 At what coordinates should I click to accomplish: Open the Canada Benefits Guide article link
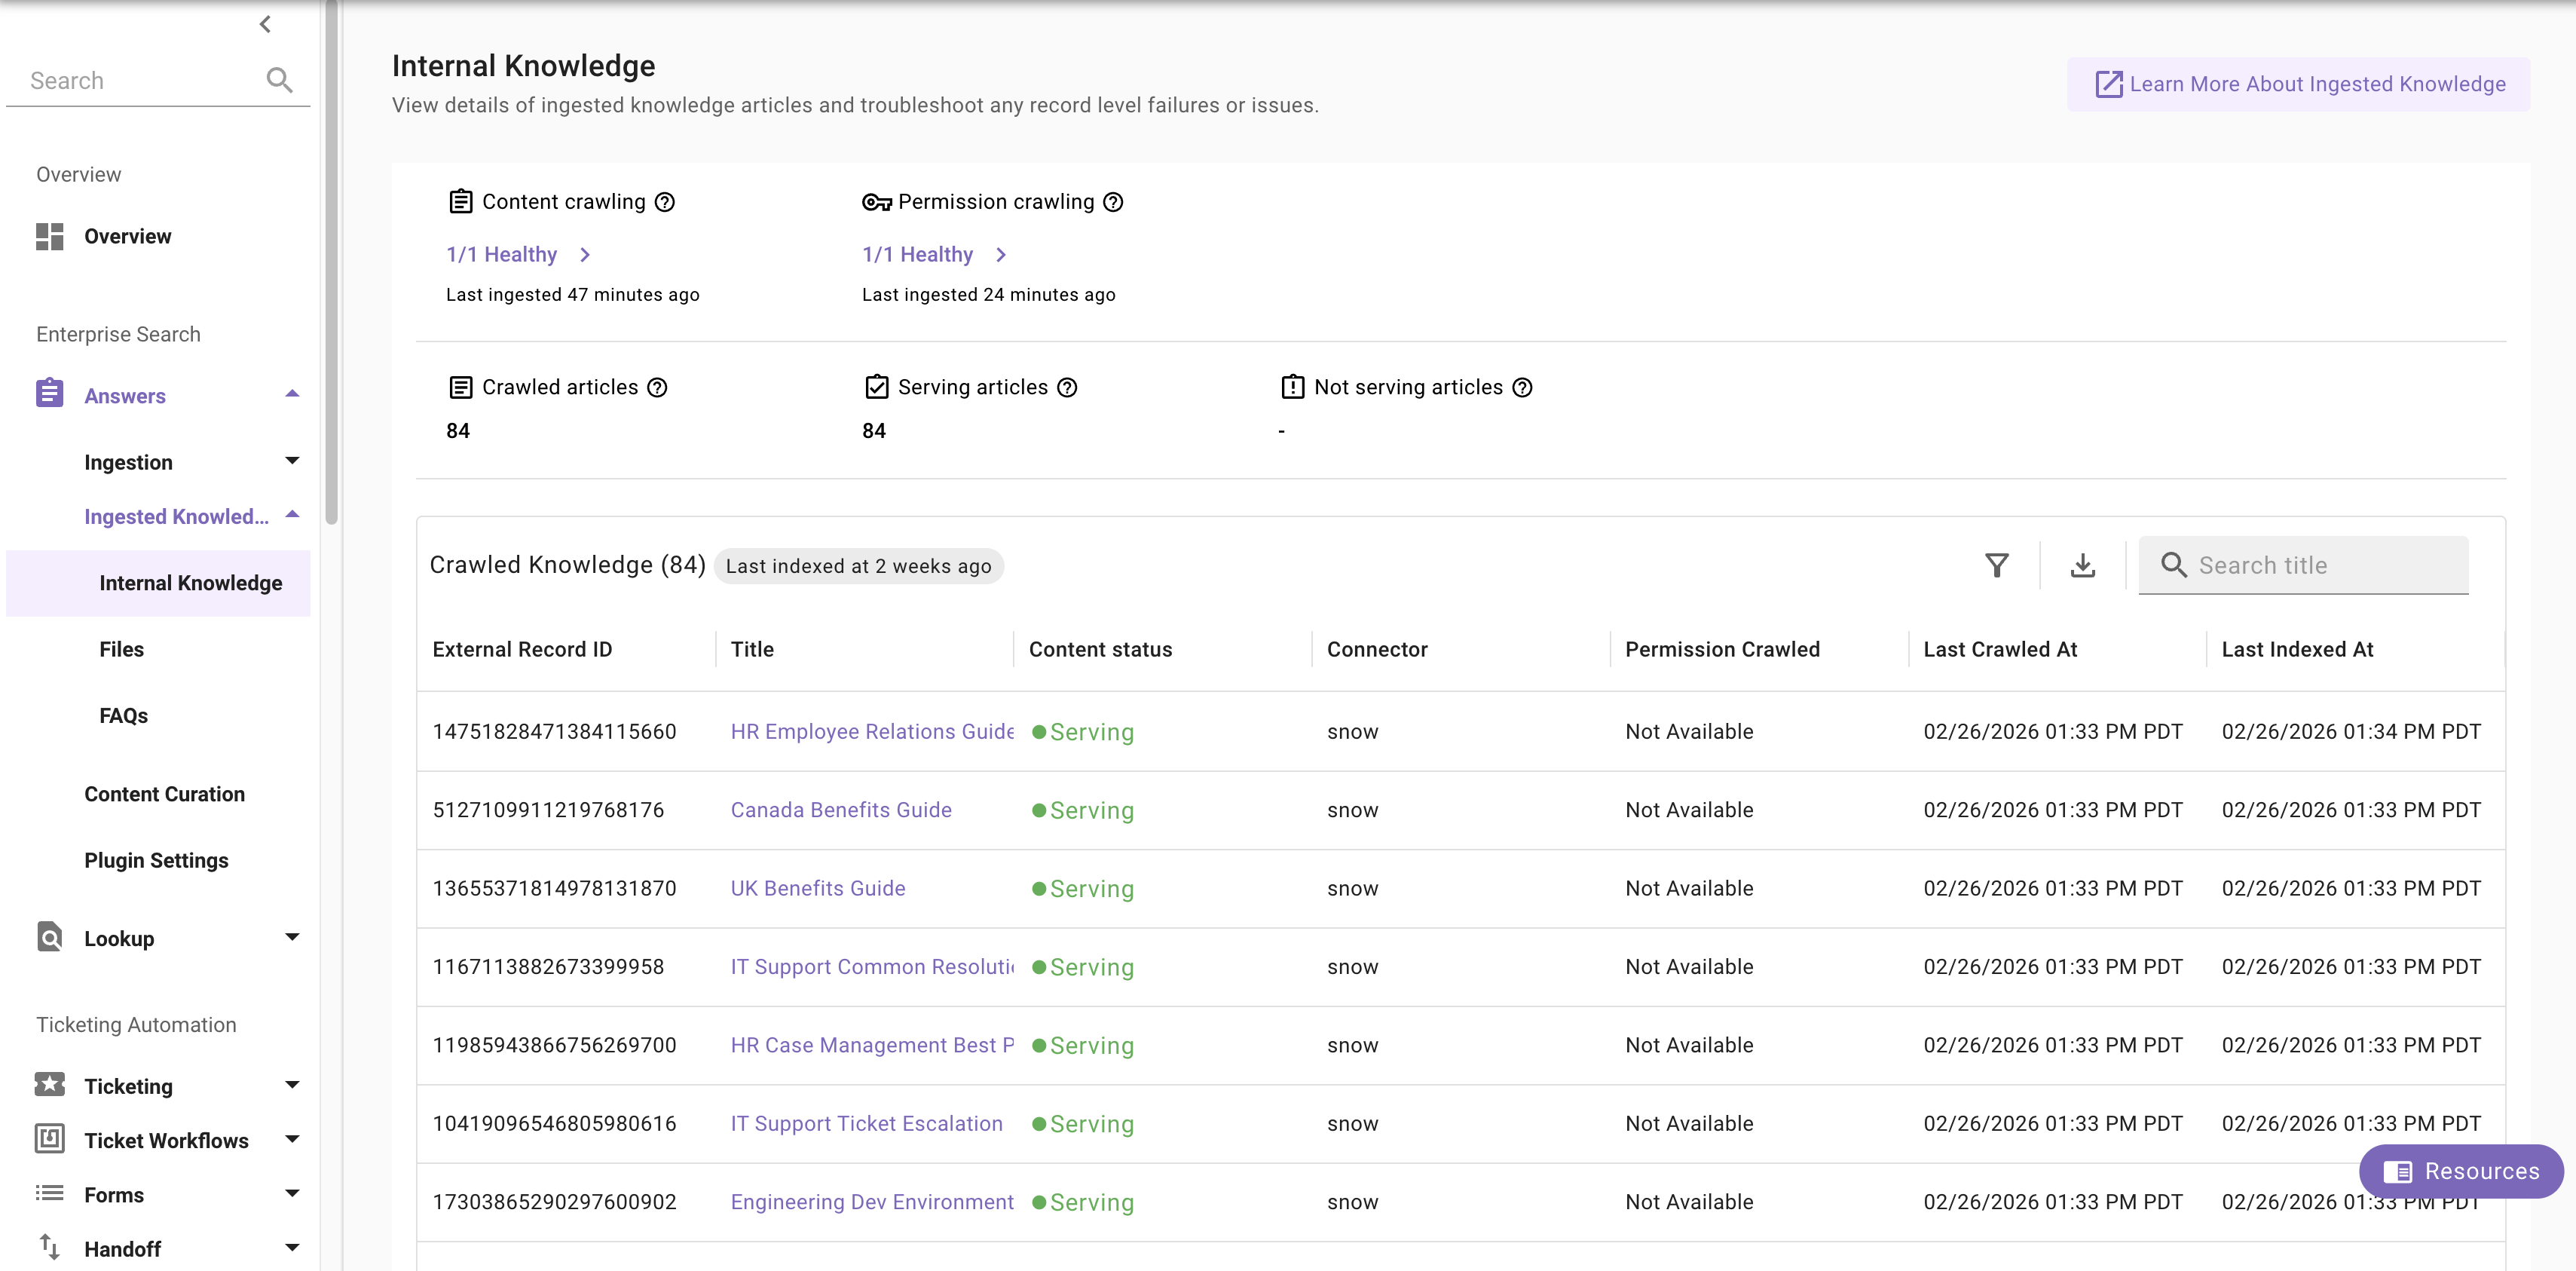pyautogui.click(x=841, y=810)
